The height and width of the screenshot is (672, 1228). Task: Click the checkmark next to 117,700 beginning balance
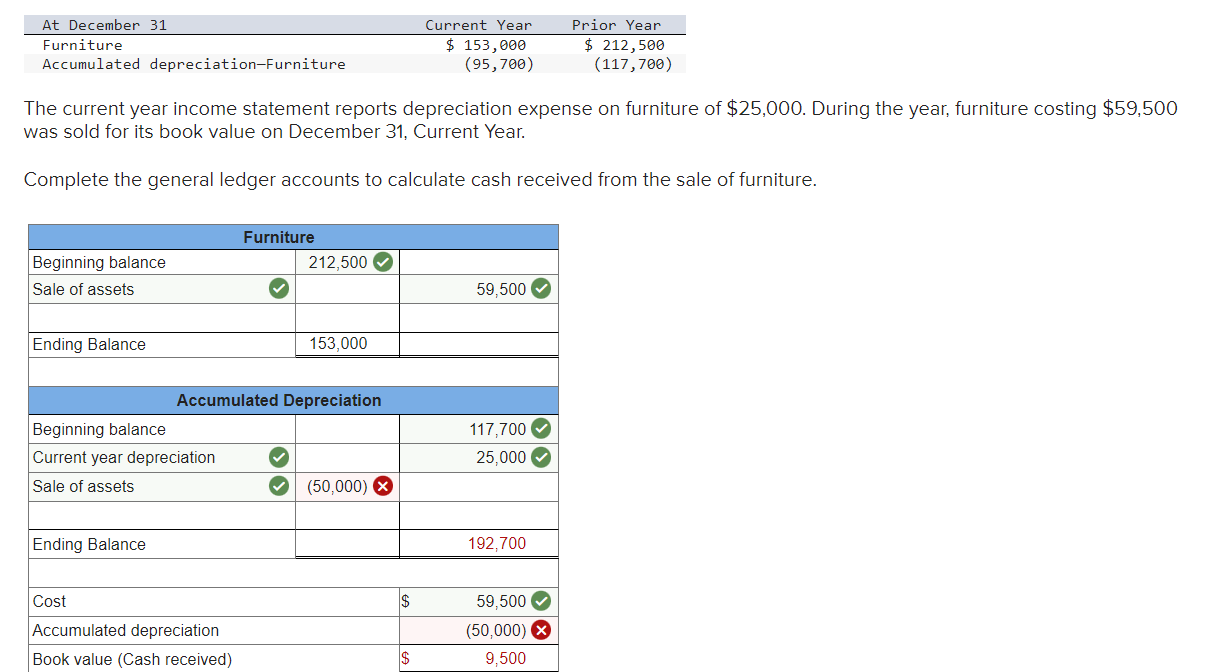coord(542,428)
